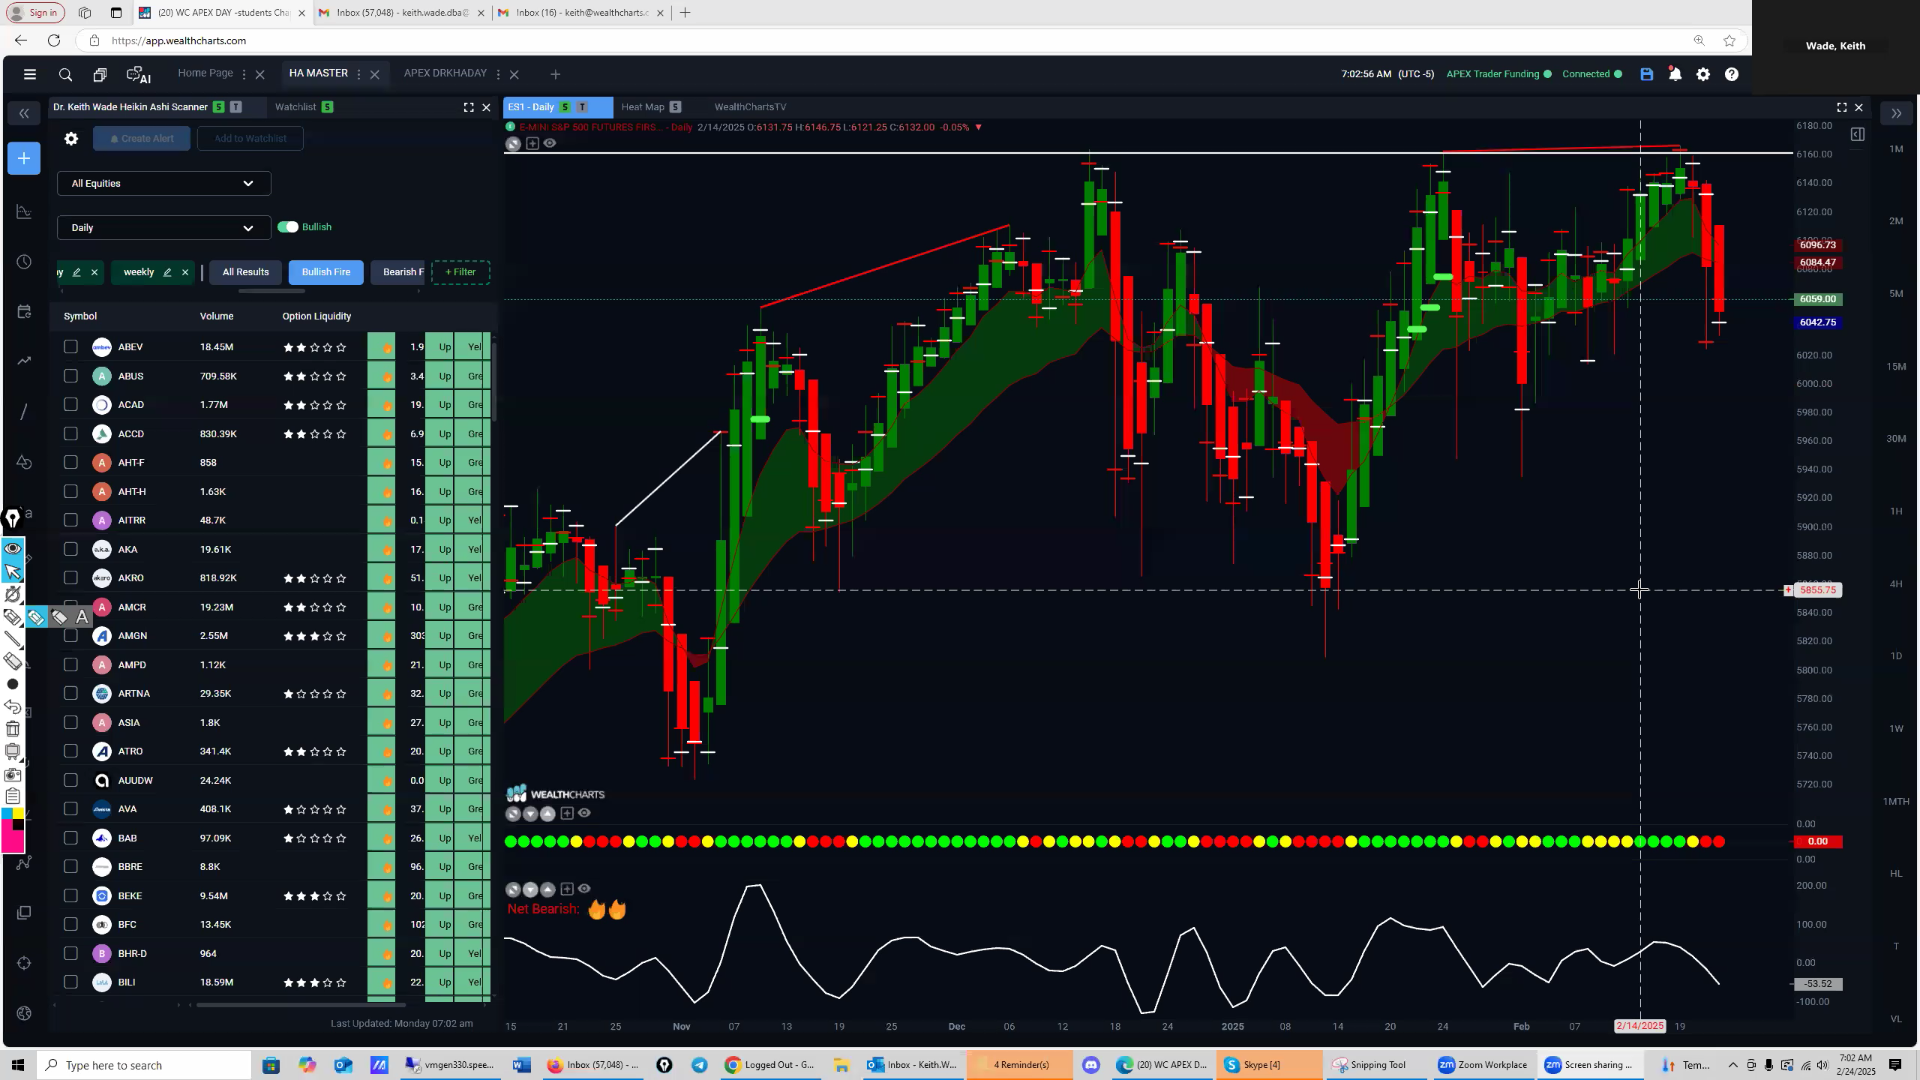Check the ABEV row checkbox
Image resolution: width=1920 pixels, height=1080 pixels.
(x=70, y=347)
